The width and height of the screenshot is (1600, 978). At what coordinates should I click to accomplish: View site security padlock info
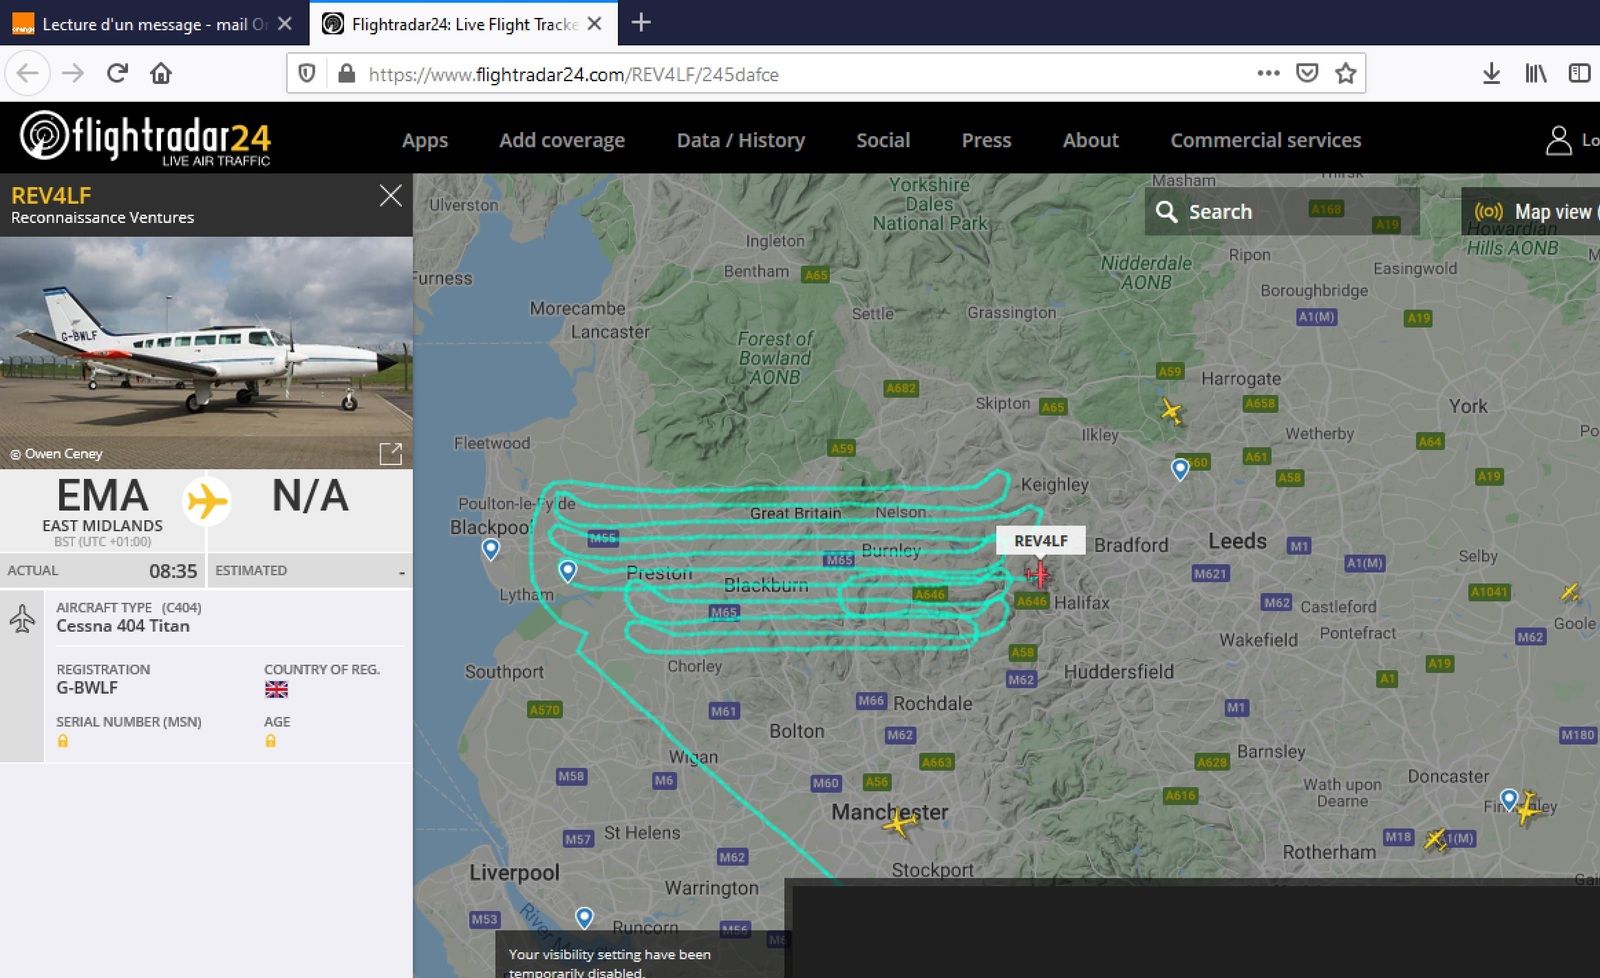(x=346, y=73)
